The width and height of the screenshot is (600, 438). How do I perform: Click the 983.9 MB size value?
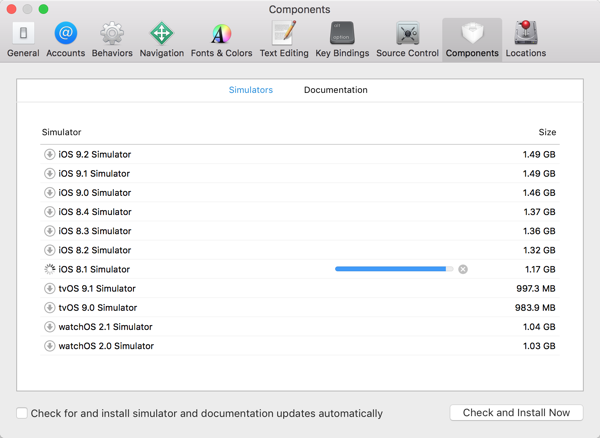535,307
